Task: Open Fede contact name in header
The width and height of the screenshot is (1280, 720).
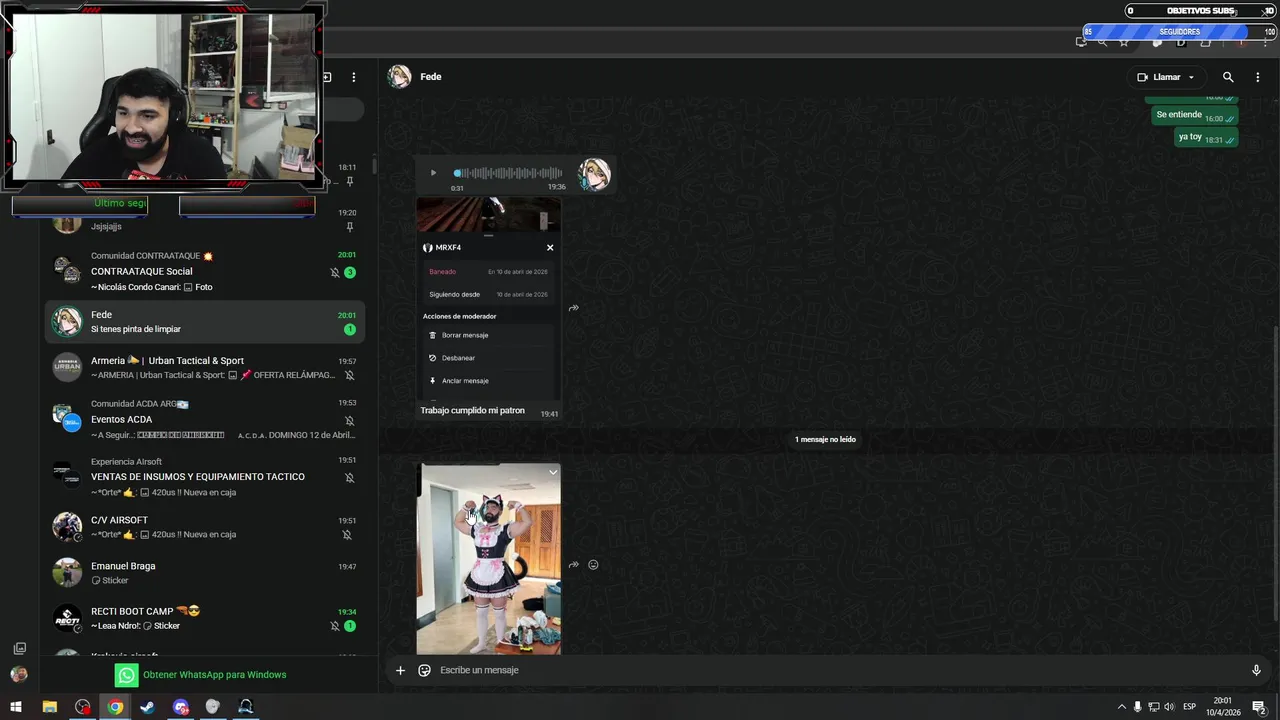Action: tap(431, 77)
